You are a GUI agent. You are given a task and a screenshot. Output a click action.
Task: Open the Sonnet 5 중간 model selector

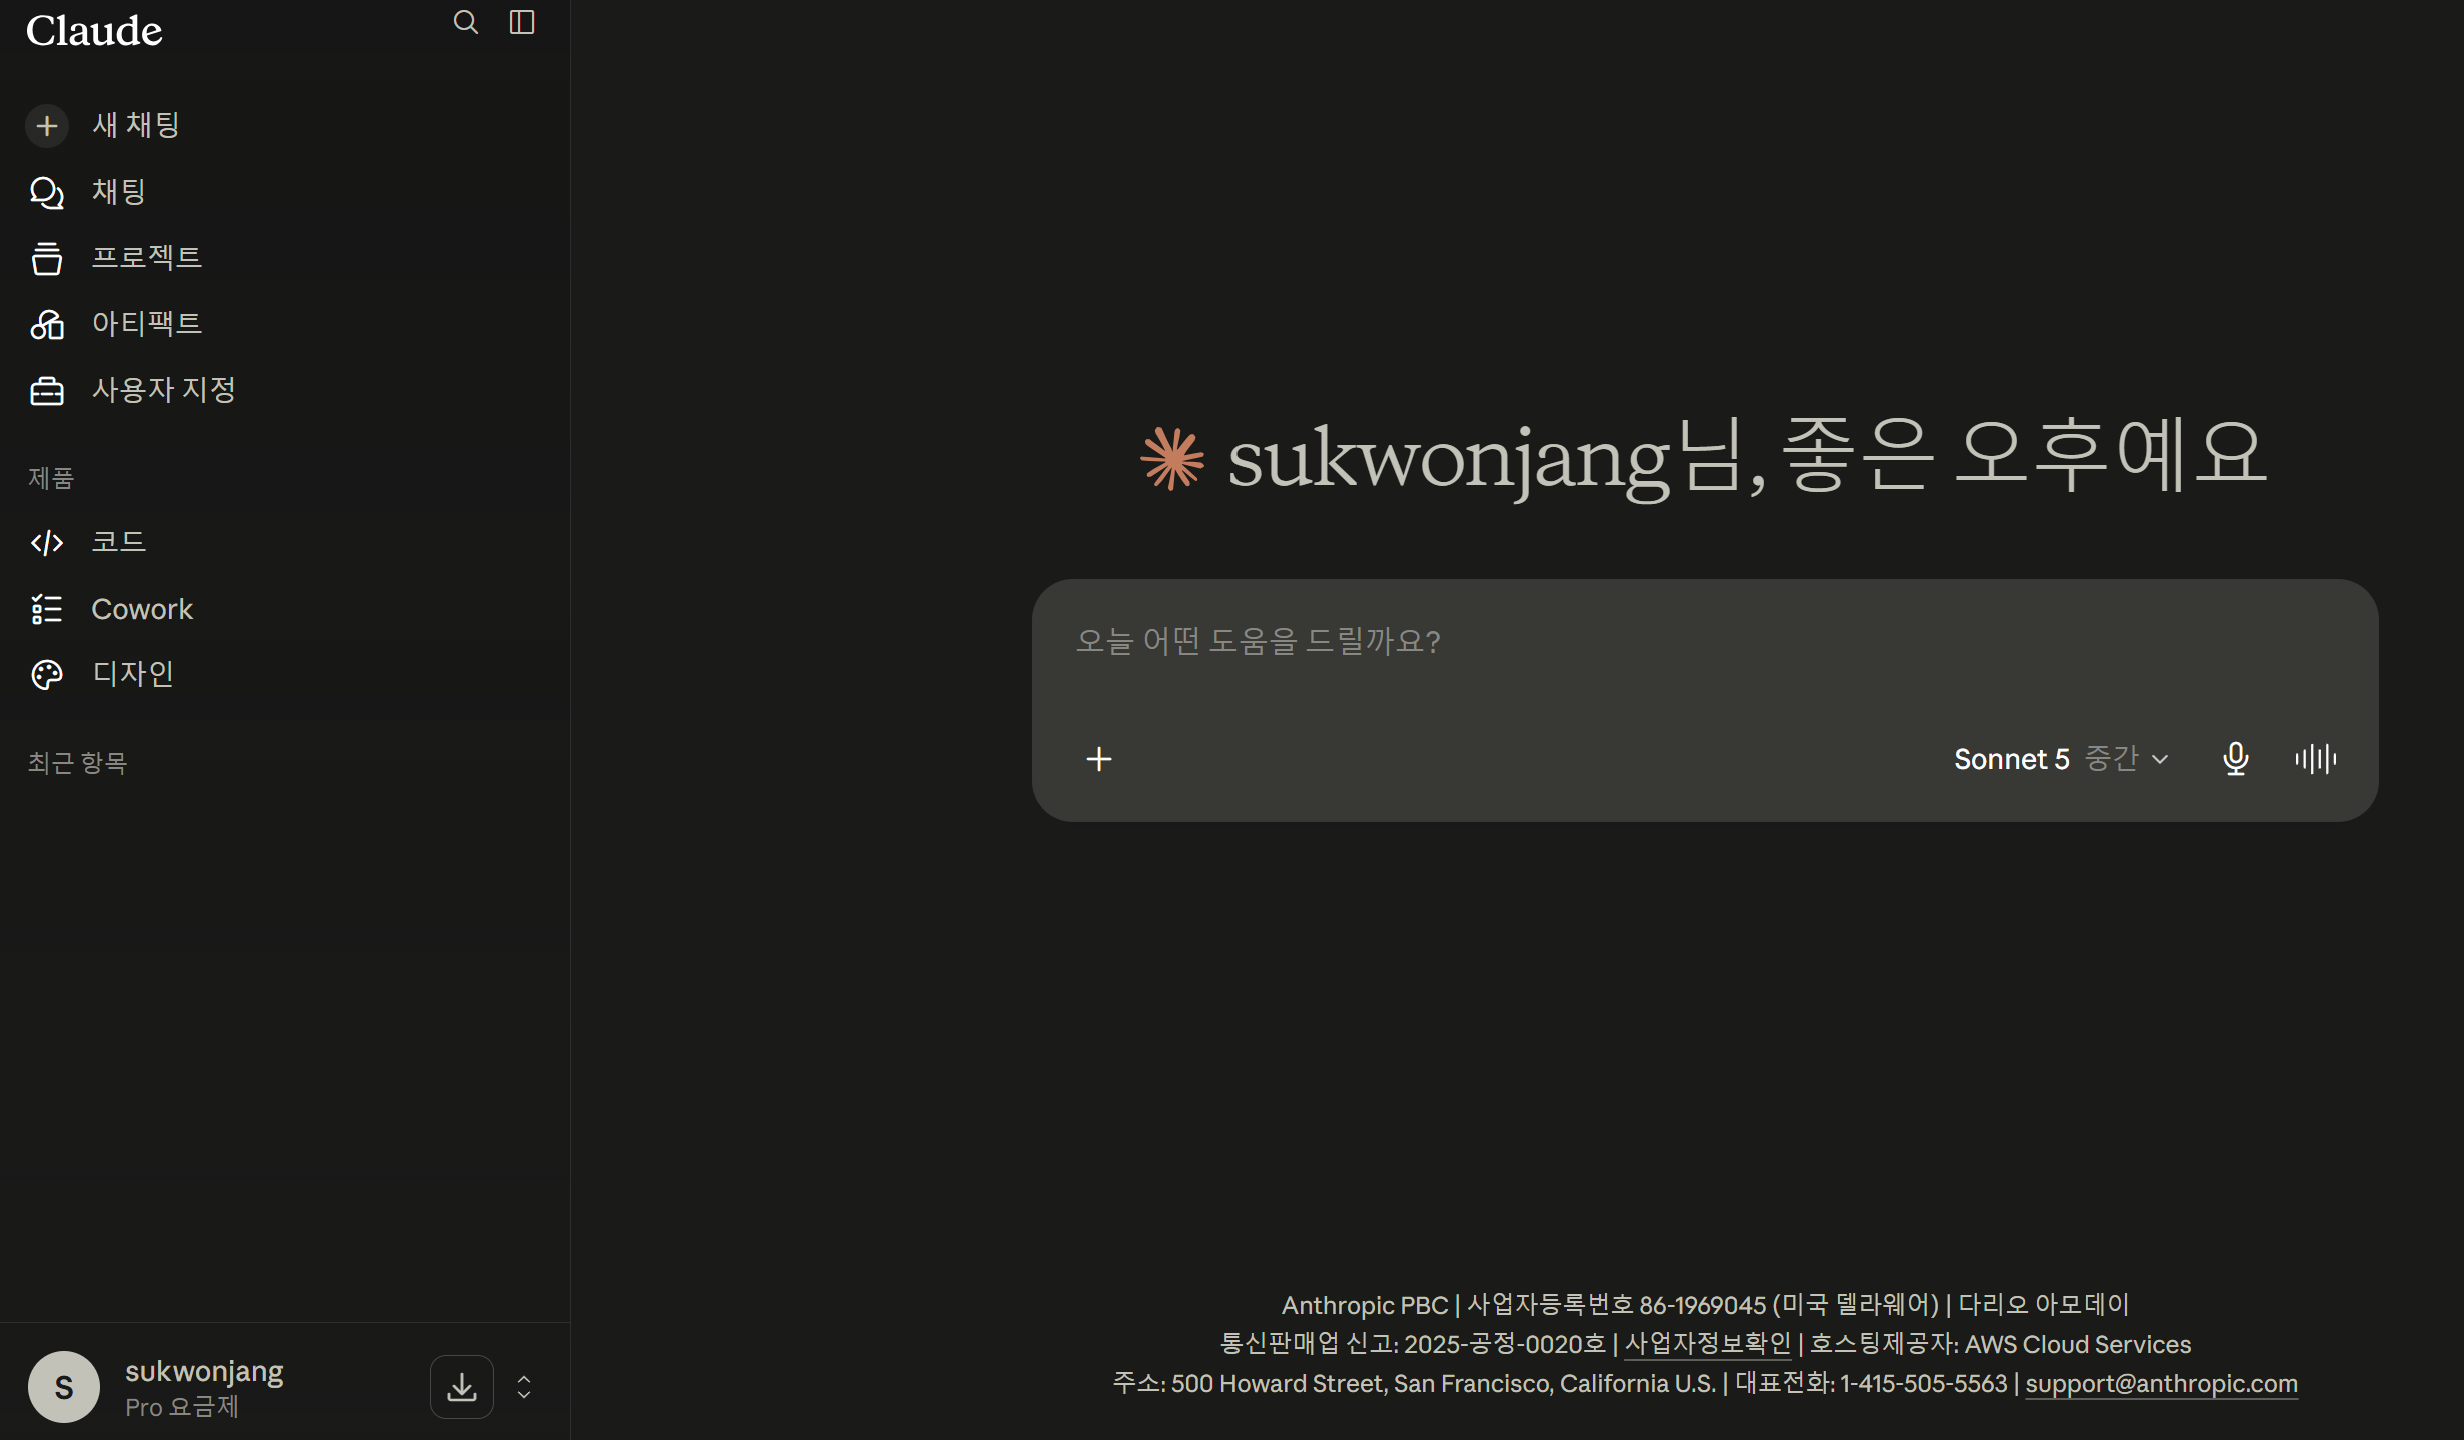click(x=2061, y=759)
